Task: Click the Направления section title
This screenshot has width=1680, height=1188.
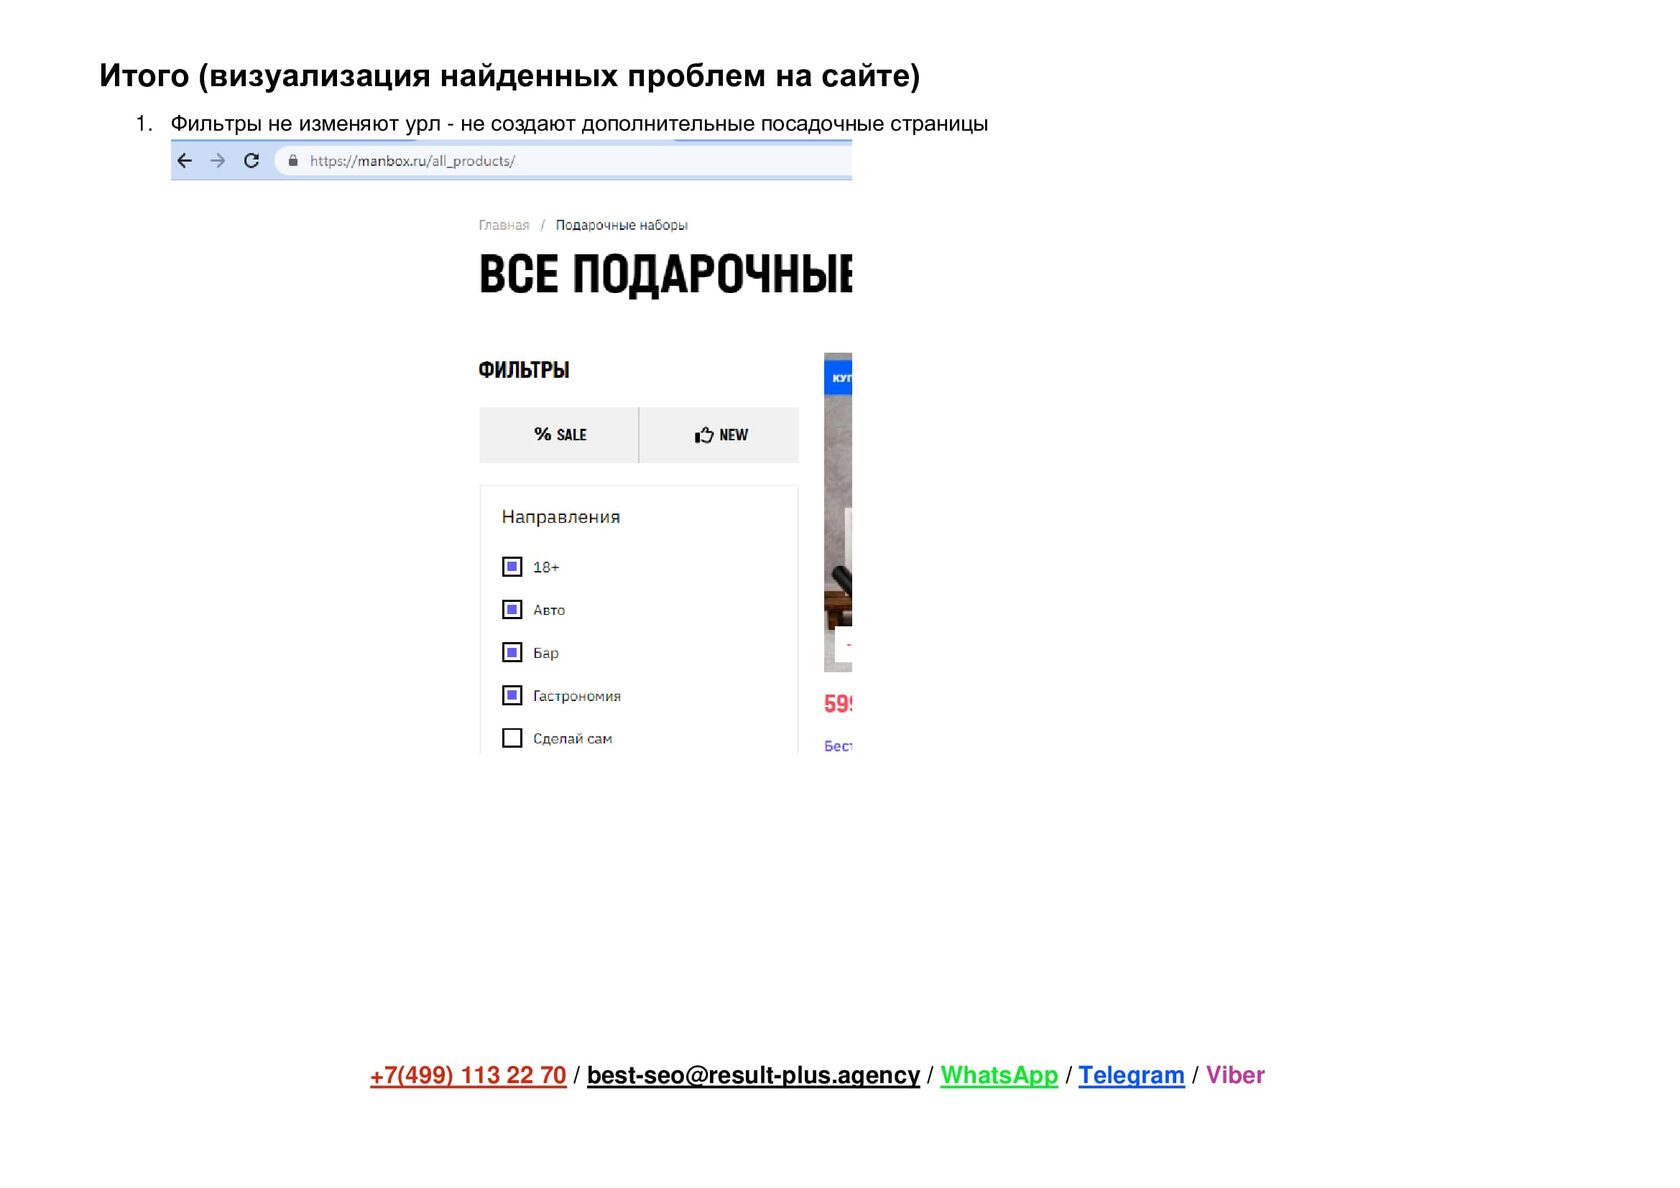Action: [x=561, y=517]
